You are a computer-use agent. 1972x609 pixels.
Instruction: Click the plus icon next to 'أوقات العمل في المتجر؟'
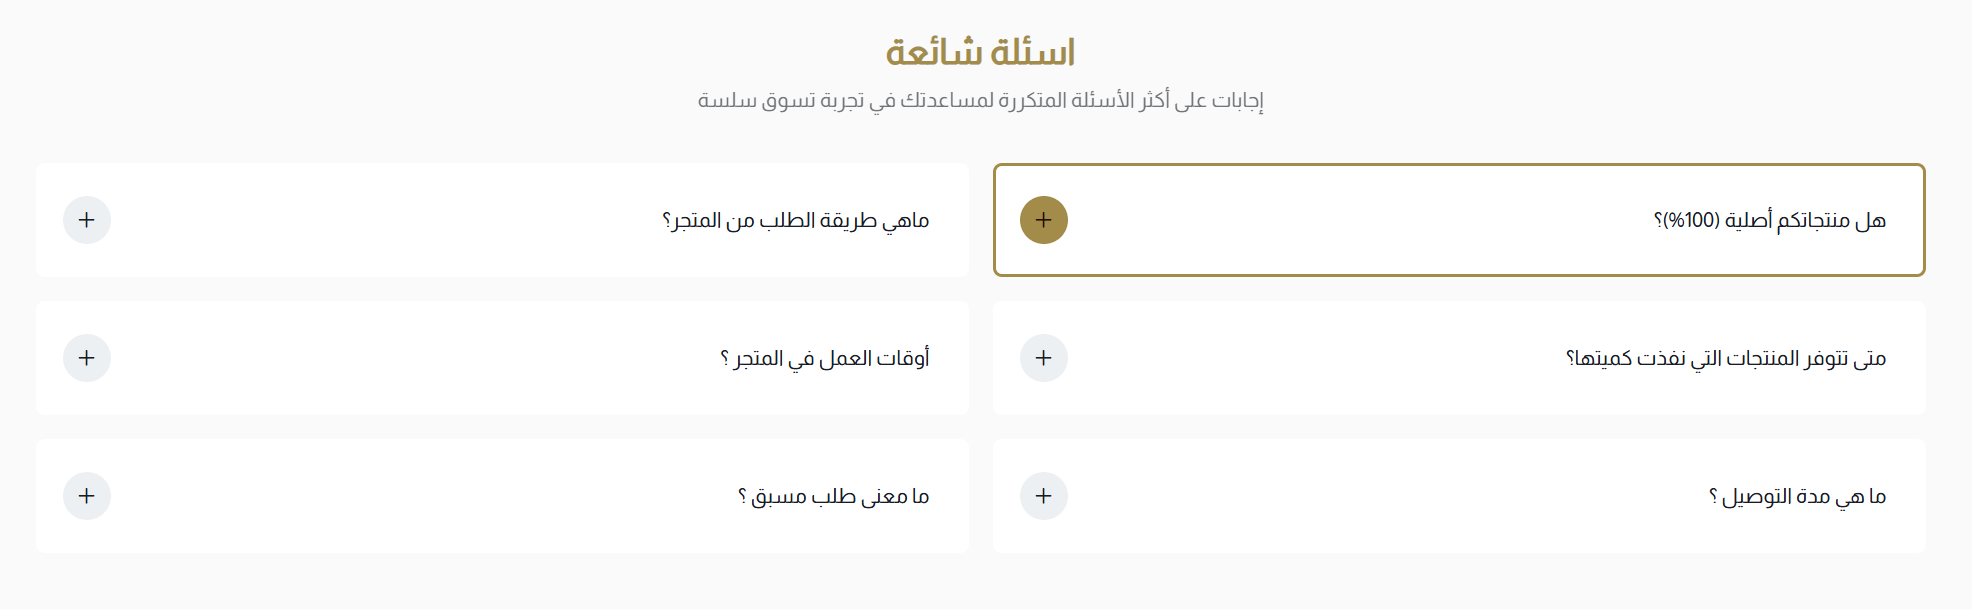pos(88,357)
